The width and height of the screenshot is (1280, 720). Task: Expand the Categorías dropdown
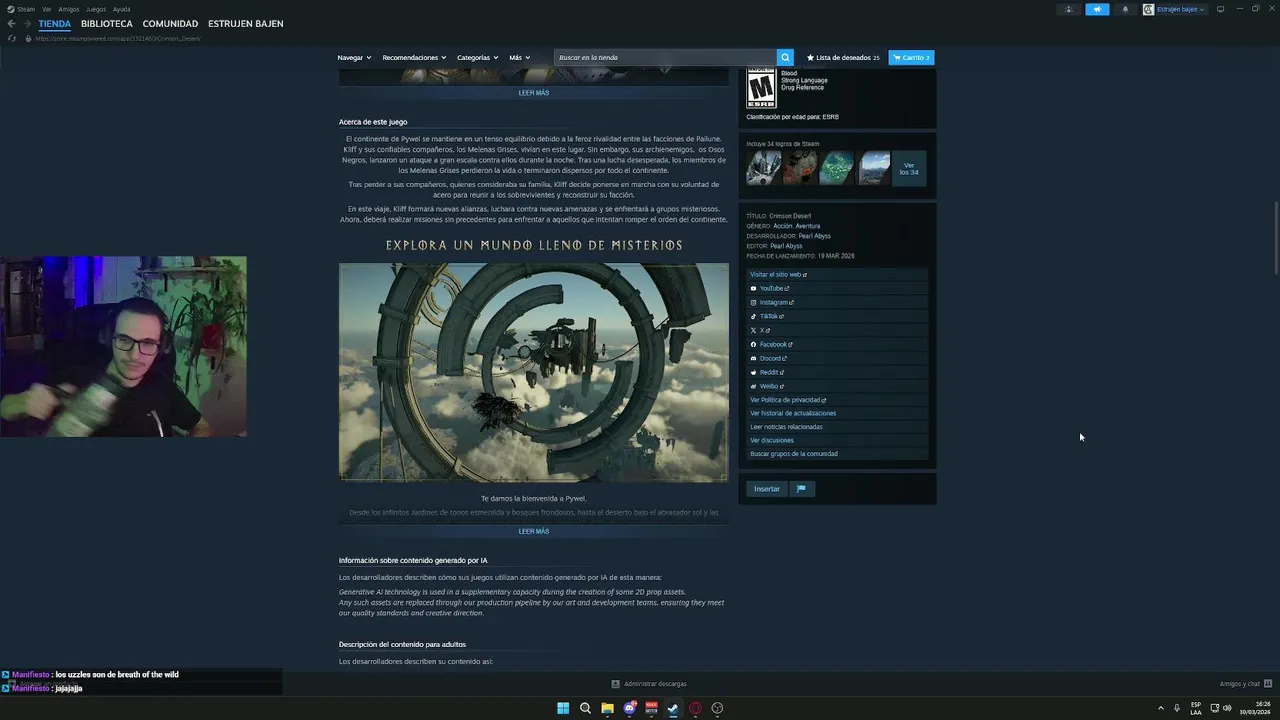pyautogui.click(x=477, y=57)
